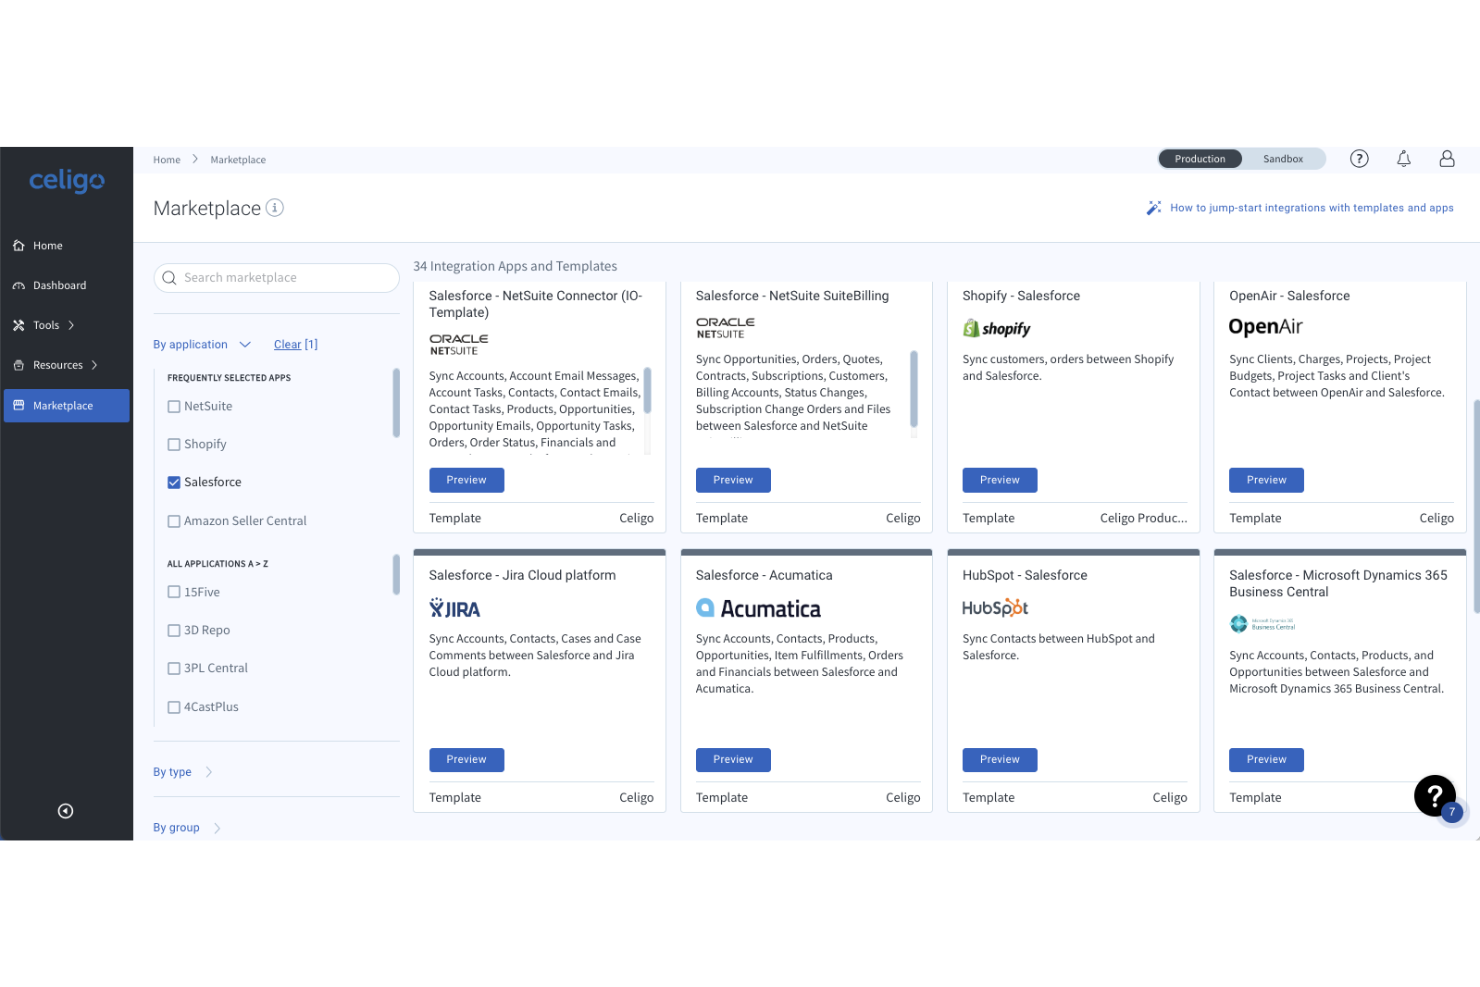Click frequently selected apps list scrollbar

tap(396, 403)
